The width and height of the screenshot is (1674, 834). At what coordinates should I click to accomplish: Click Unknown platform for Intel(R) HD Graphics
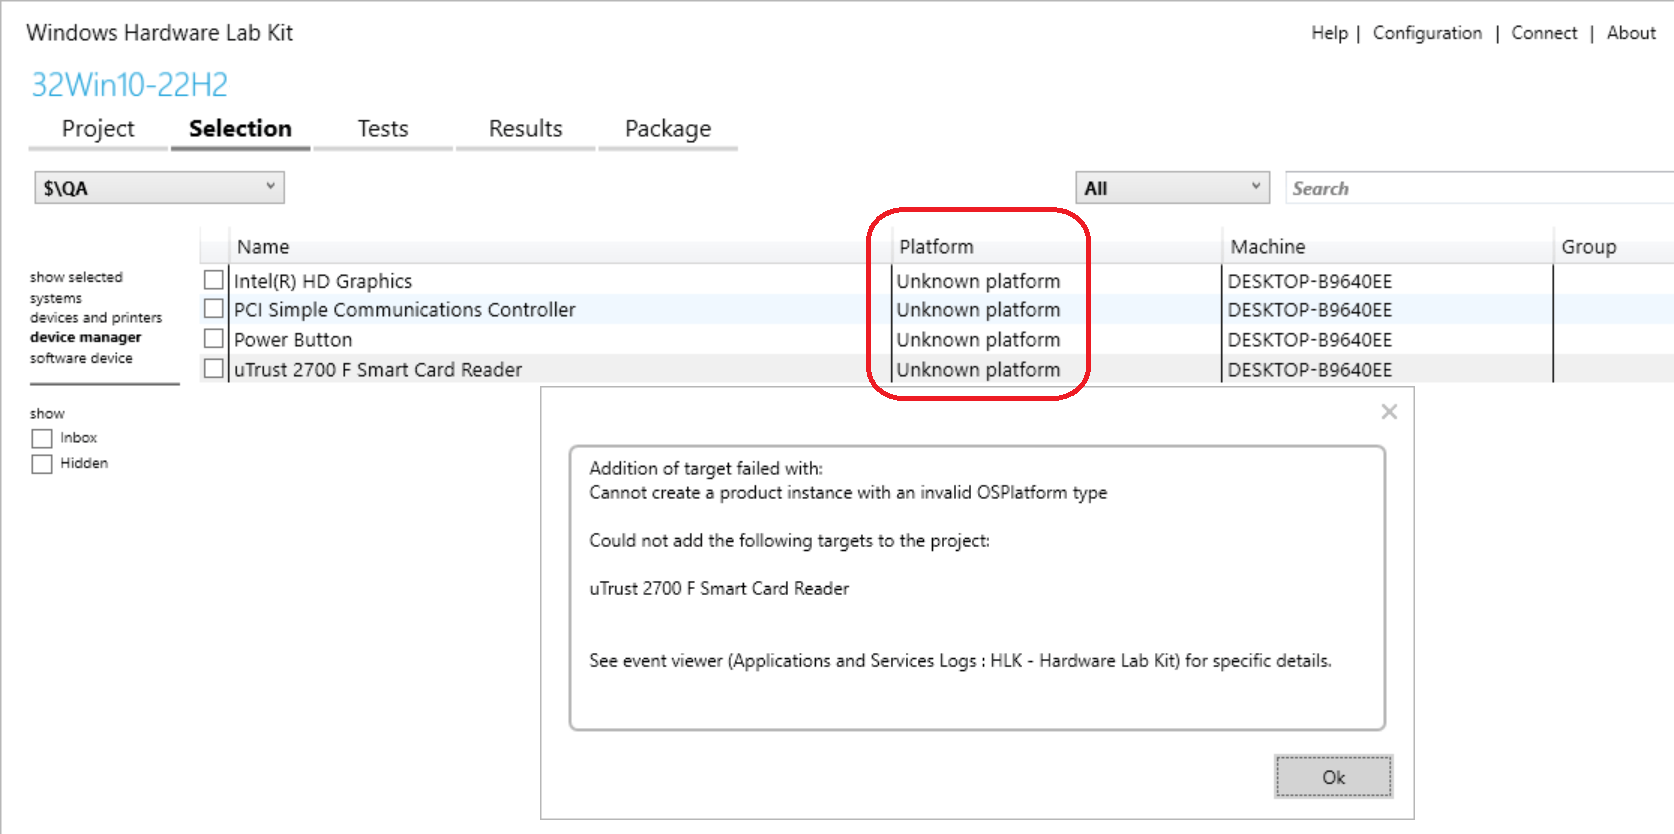pyautogui.click(x=978, y=281)
